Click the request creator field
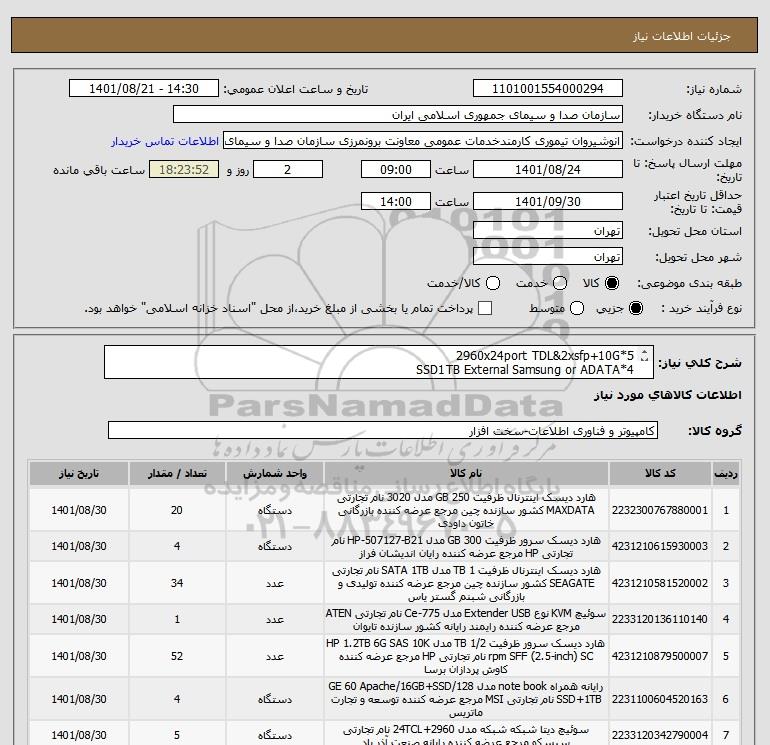The image size is (770, 745). [423, 141]
